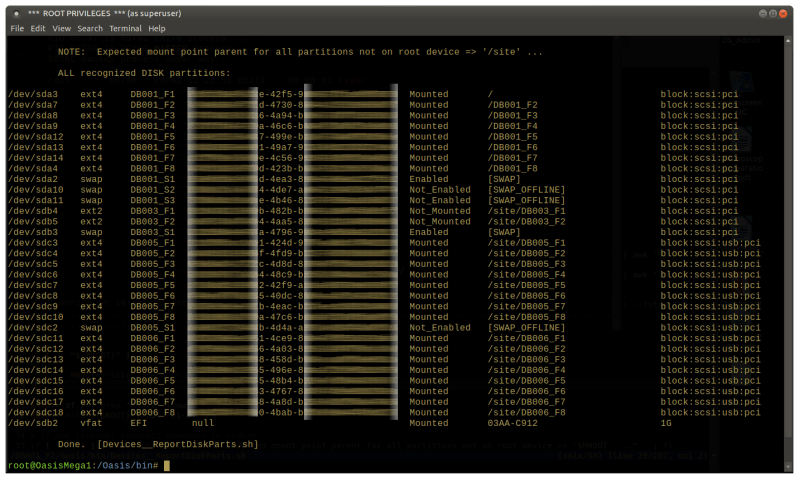Click Not_Enabled status for /dev/sdc2
The width and height of the screenshot is (799, 479).
point(440,328)
